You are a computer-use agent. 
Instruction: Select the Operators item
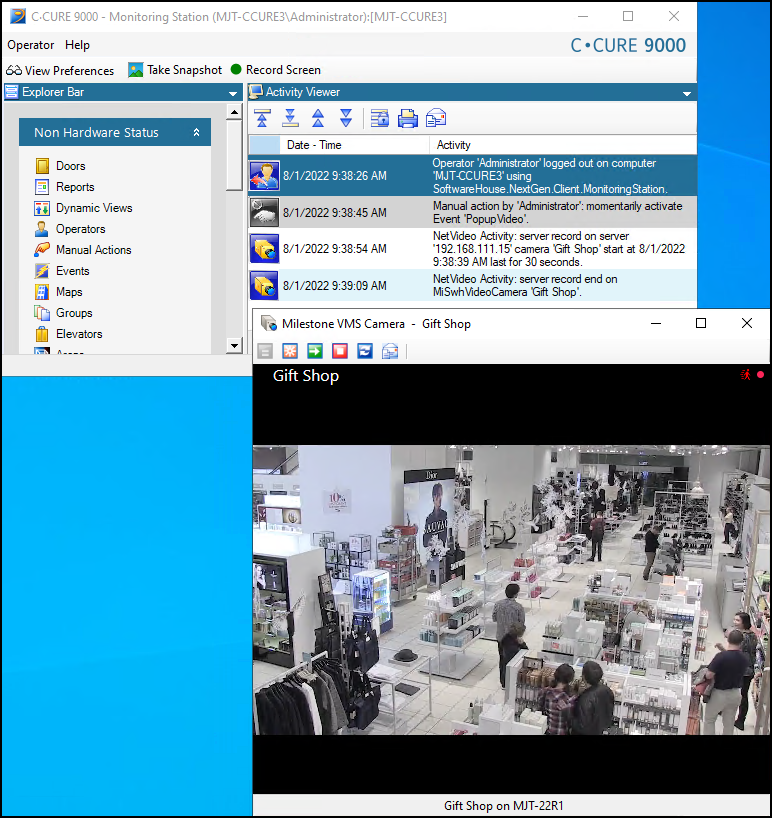[x=81, y=228]
